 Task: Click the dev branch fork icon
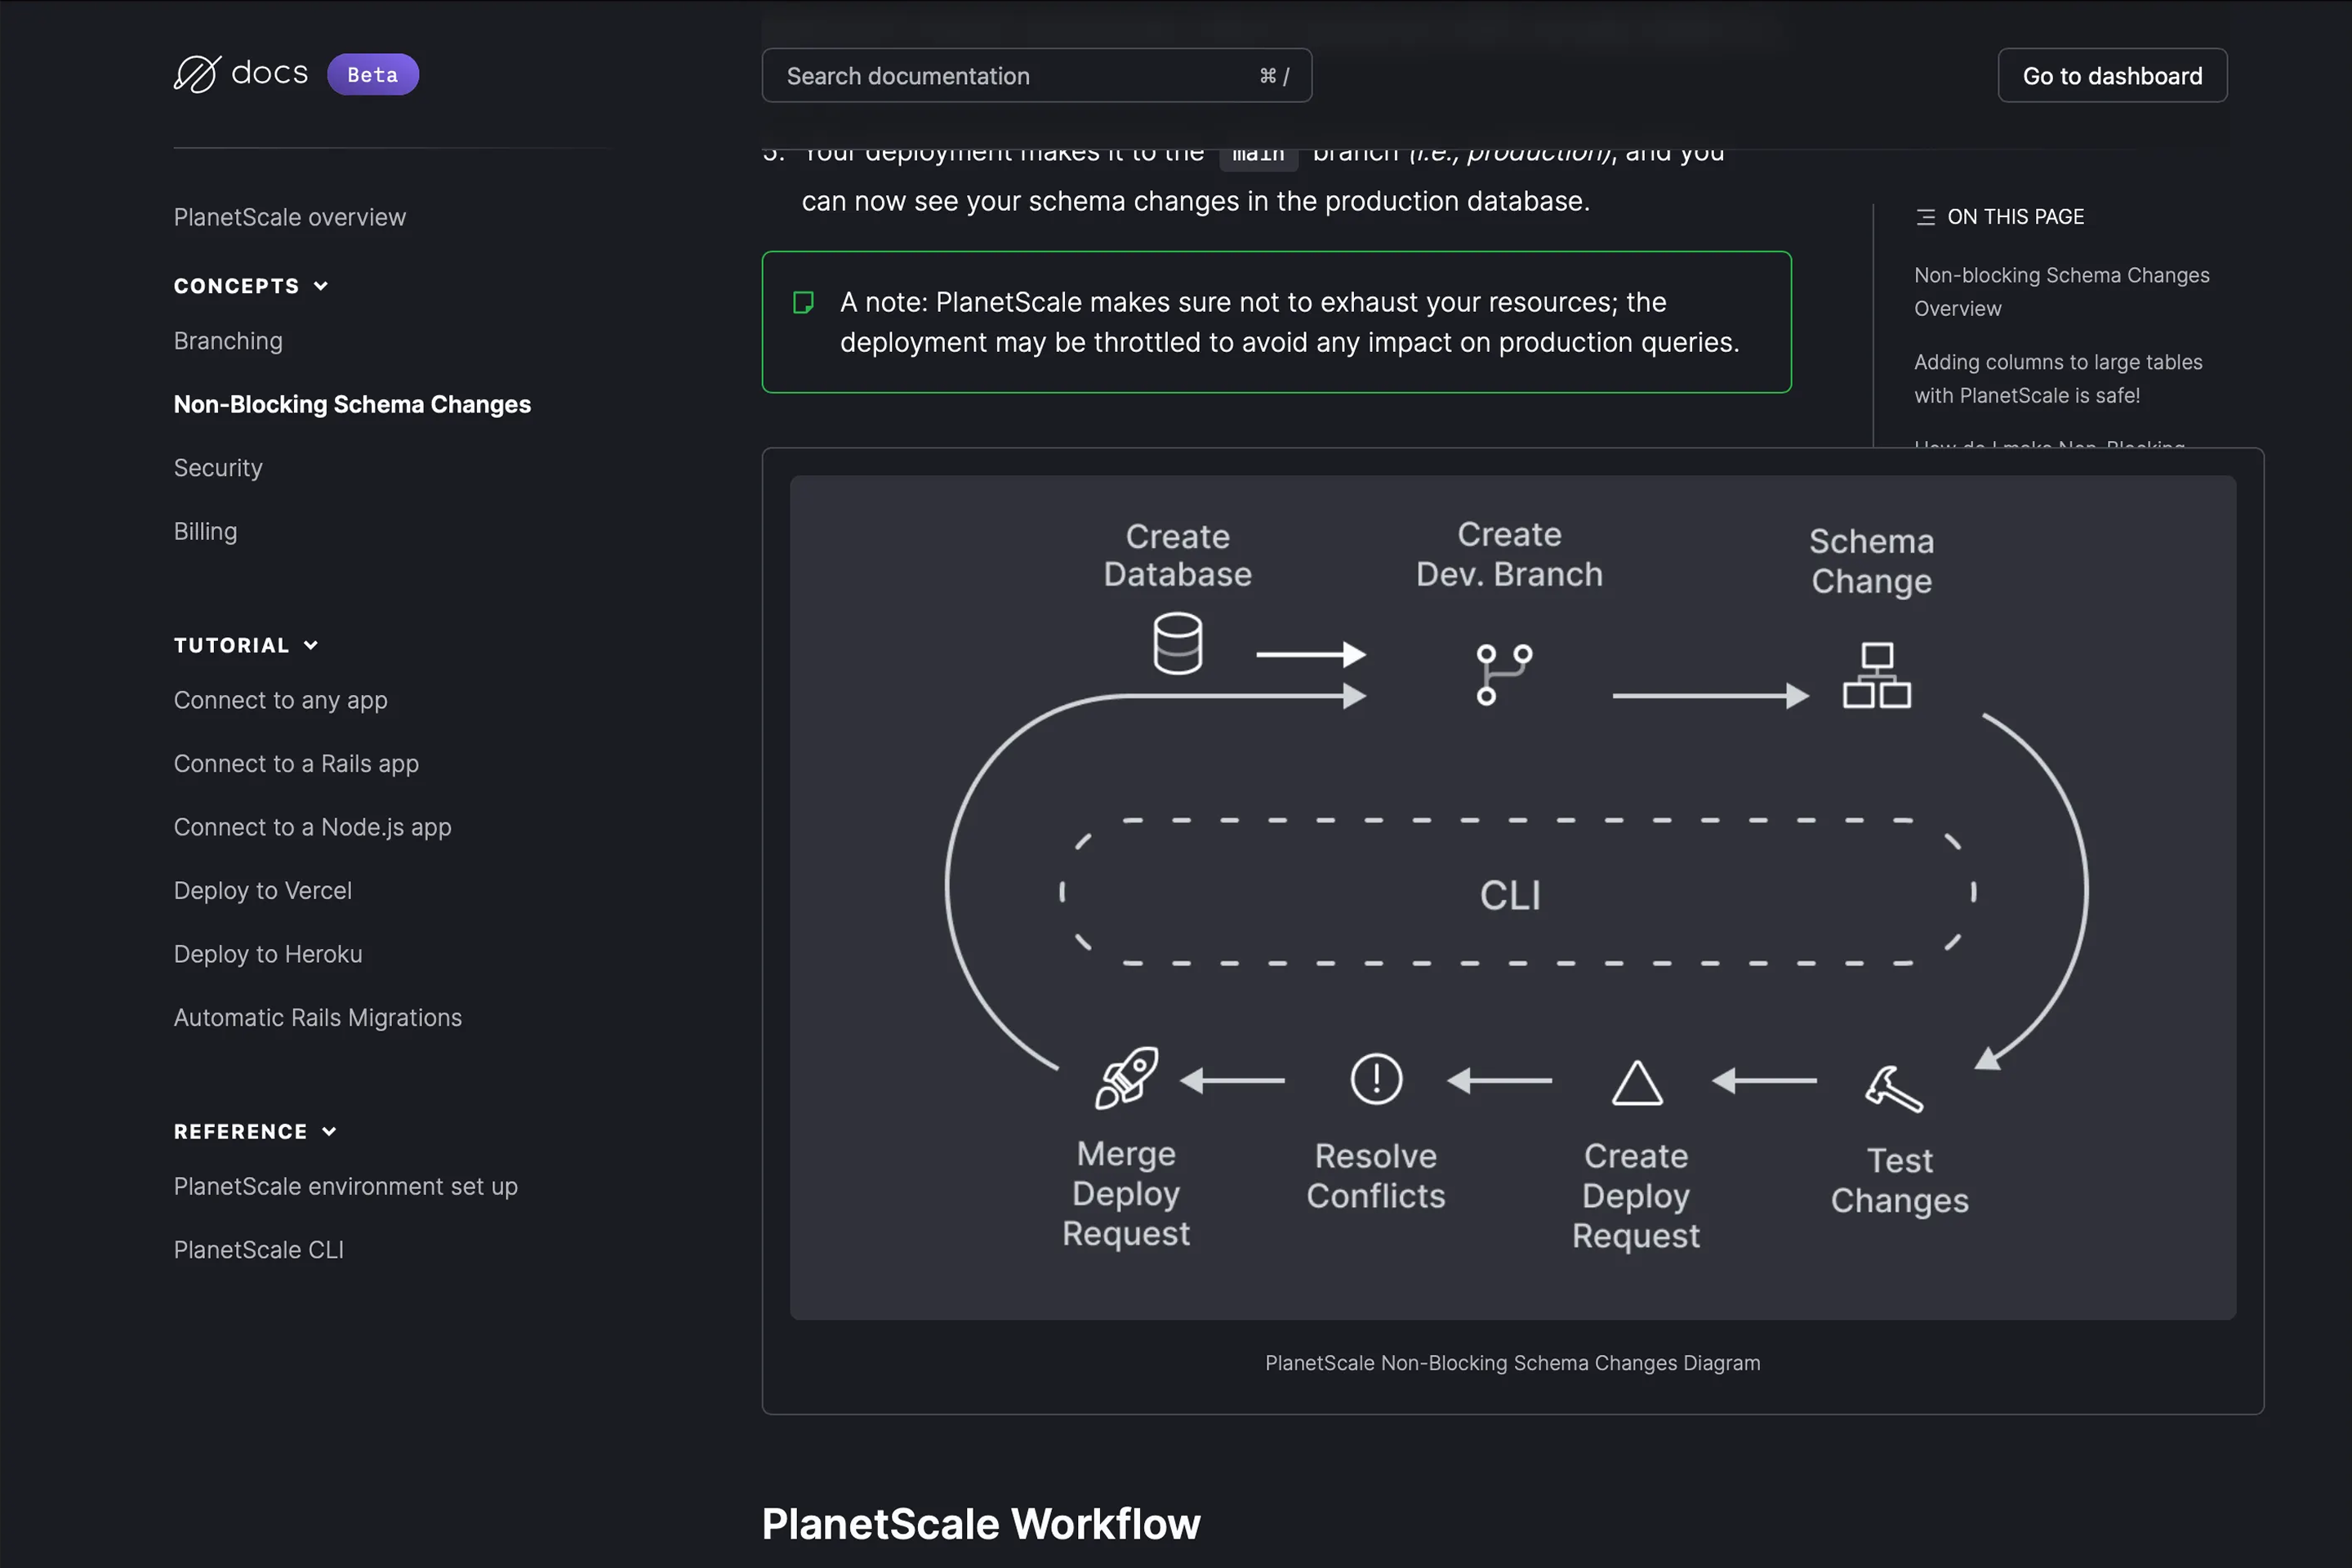(1504, 674)
